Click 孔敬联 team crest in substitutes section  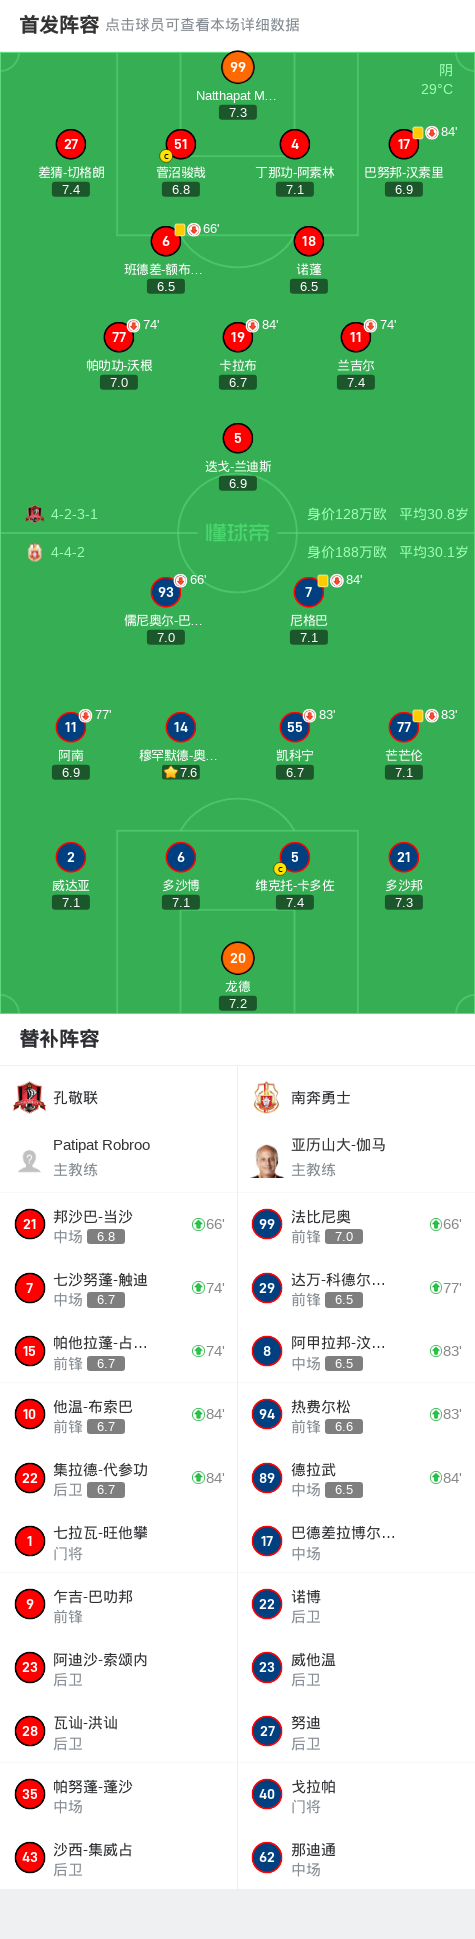[x=30, y=1097]
